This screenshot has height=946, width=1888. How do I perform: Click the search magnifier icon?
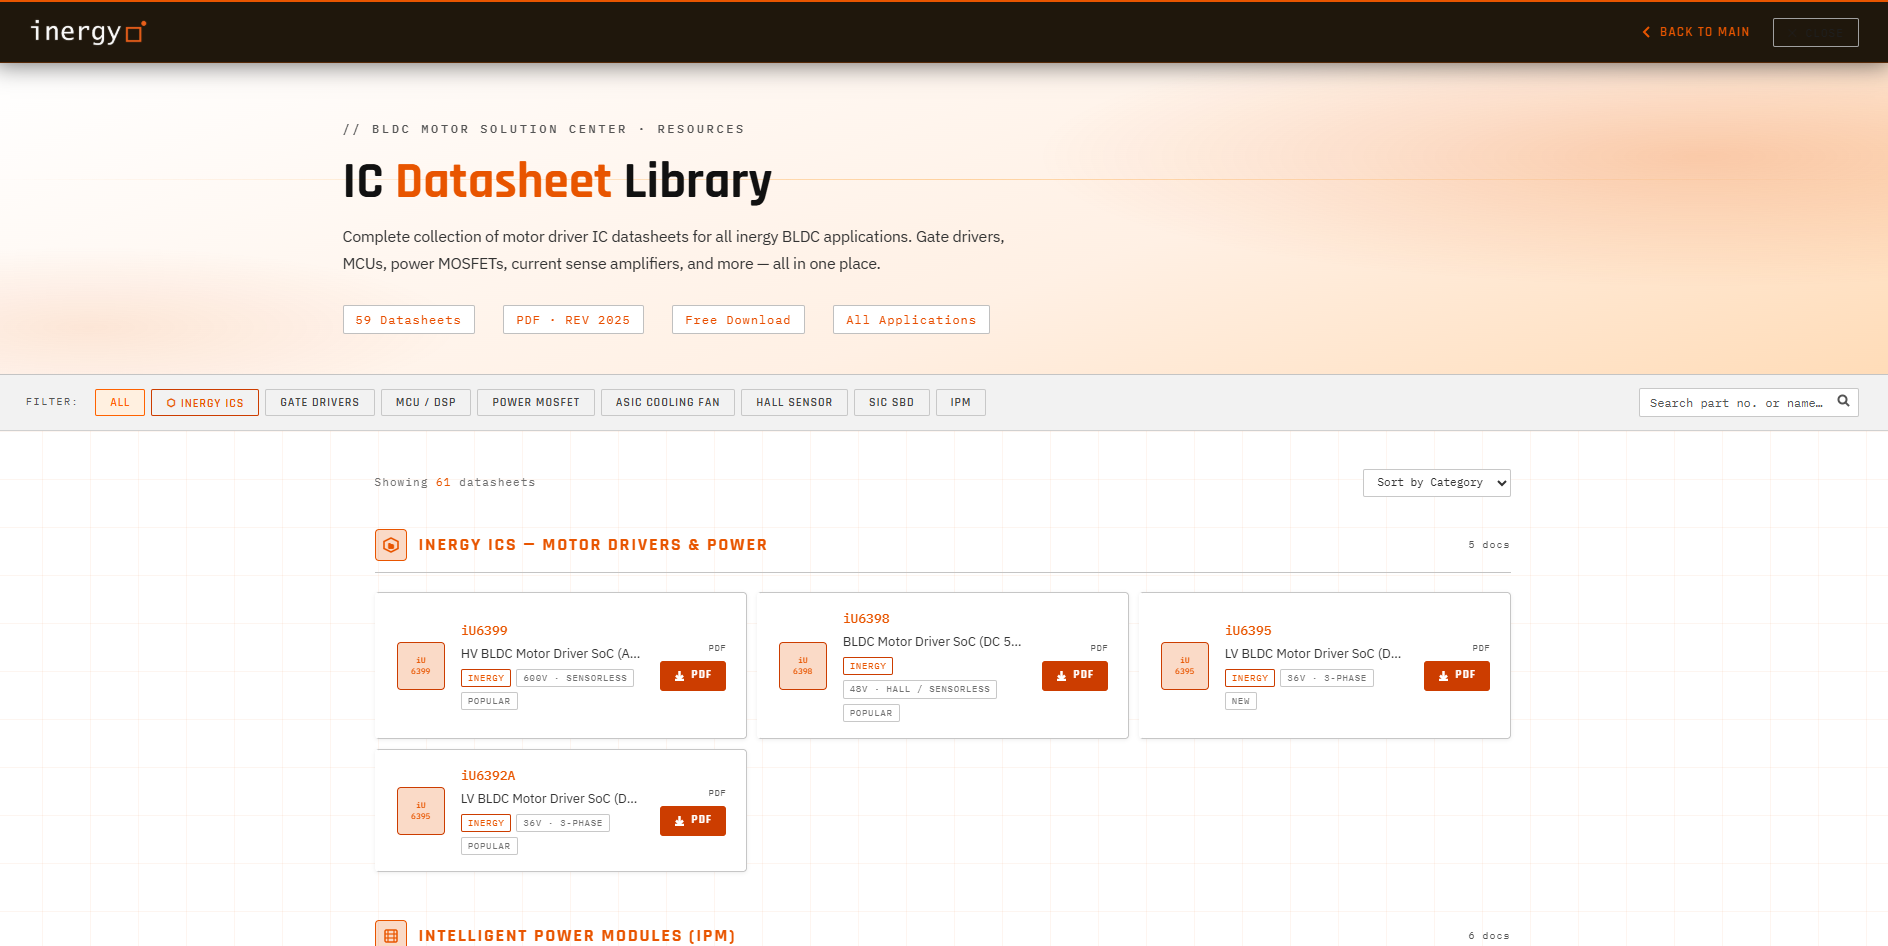click(1843, 401)
